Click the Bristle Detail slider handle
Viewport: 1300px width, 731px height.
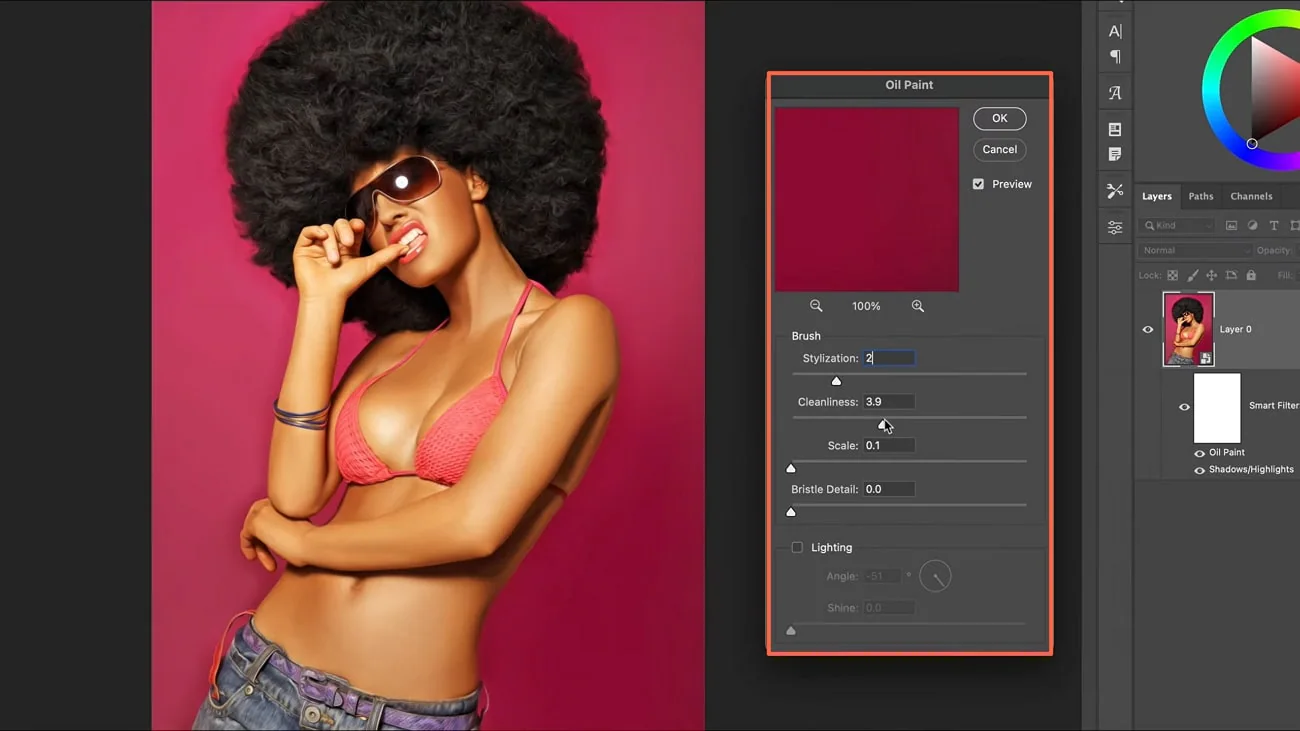(791, 512)
